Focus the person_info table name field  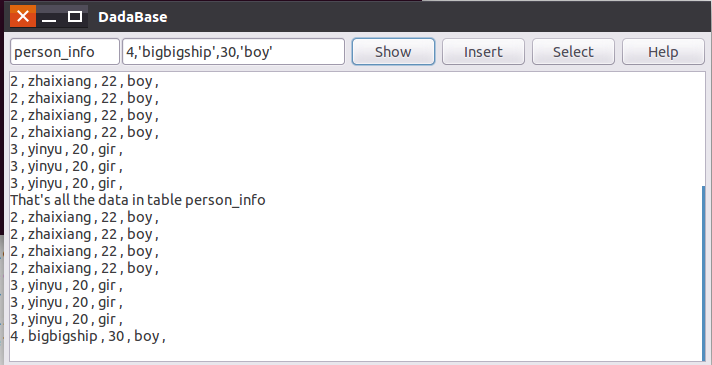pyautogui.click(x=65, y=52)
